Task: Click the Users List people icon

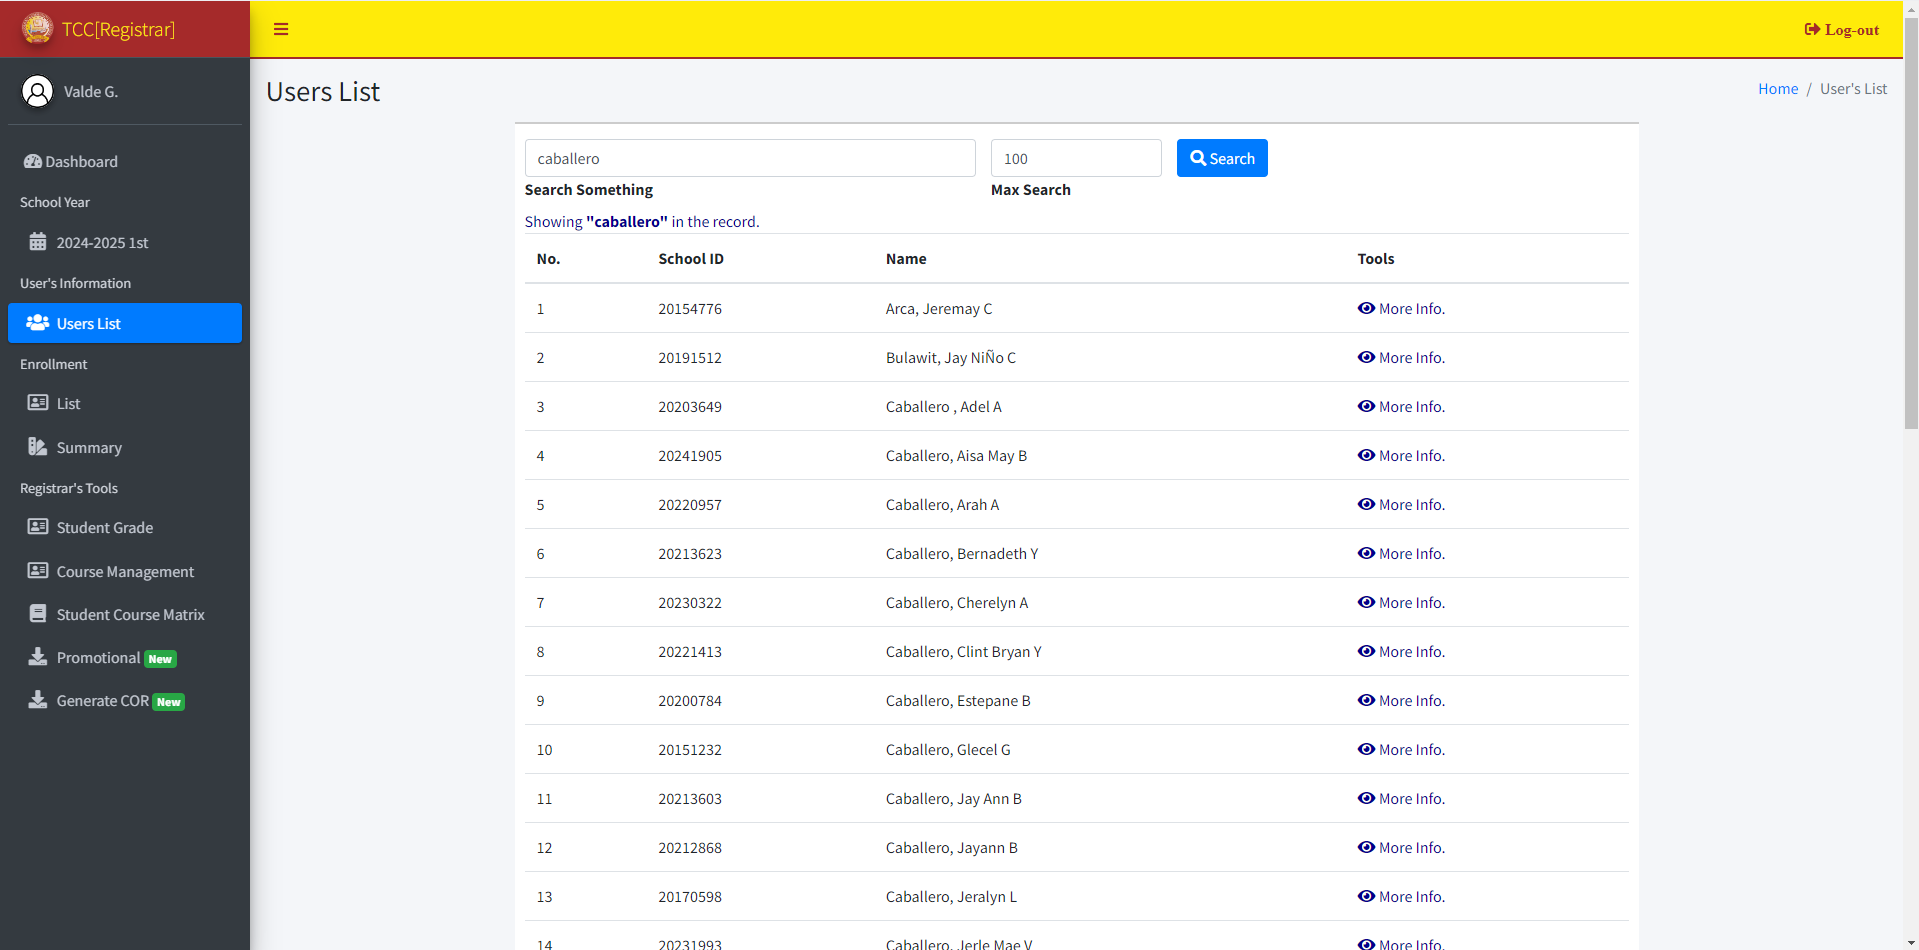Action: pyautogui.click(x=38, y=323)
